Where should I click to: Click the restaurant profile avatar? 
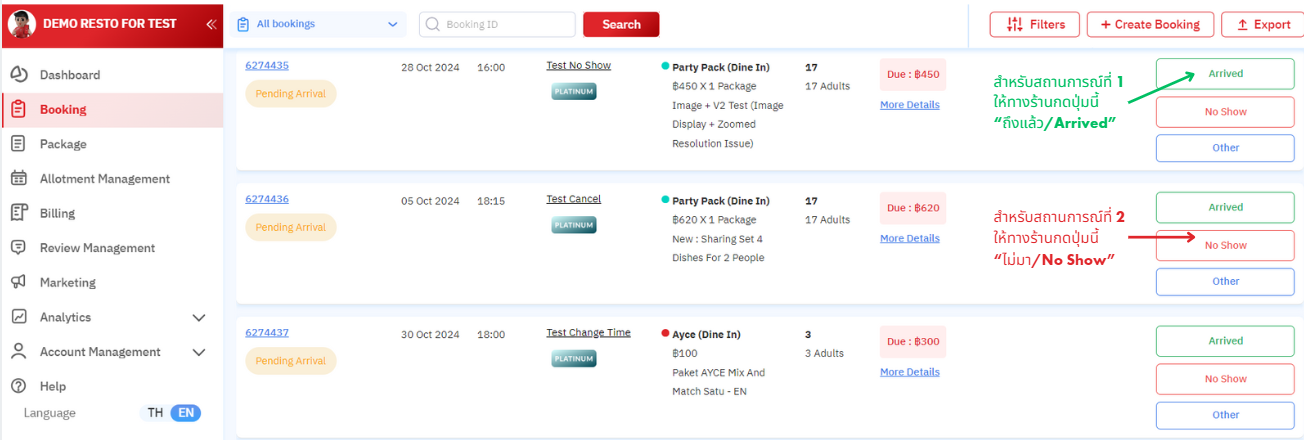21,24
